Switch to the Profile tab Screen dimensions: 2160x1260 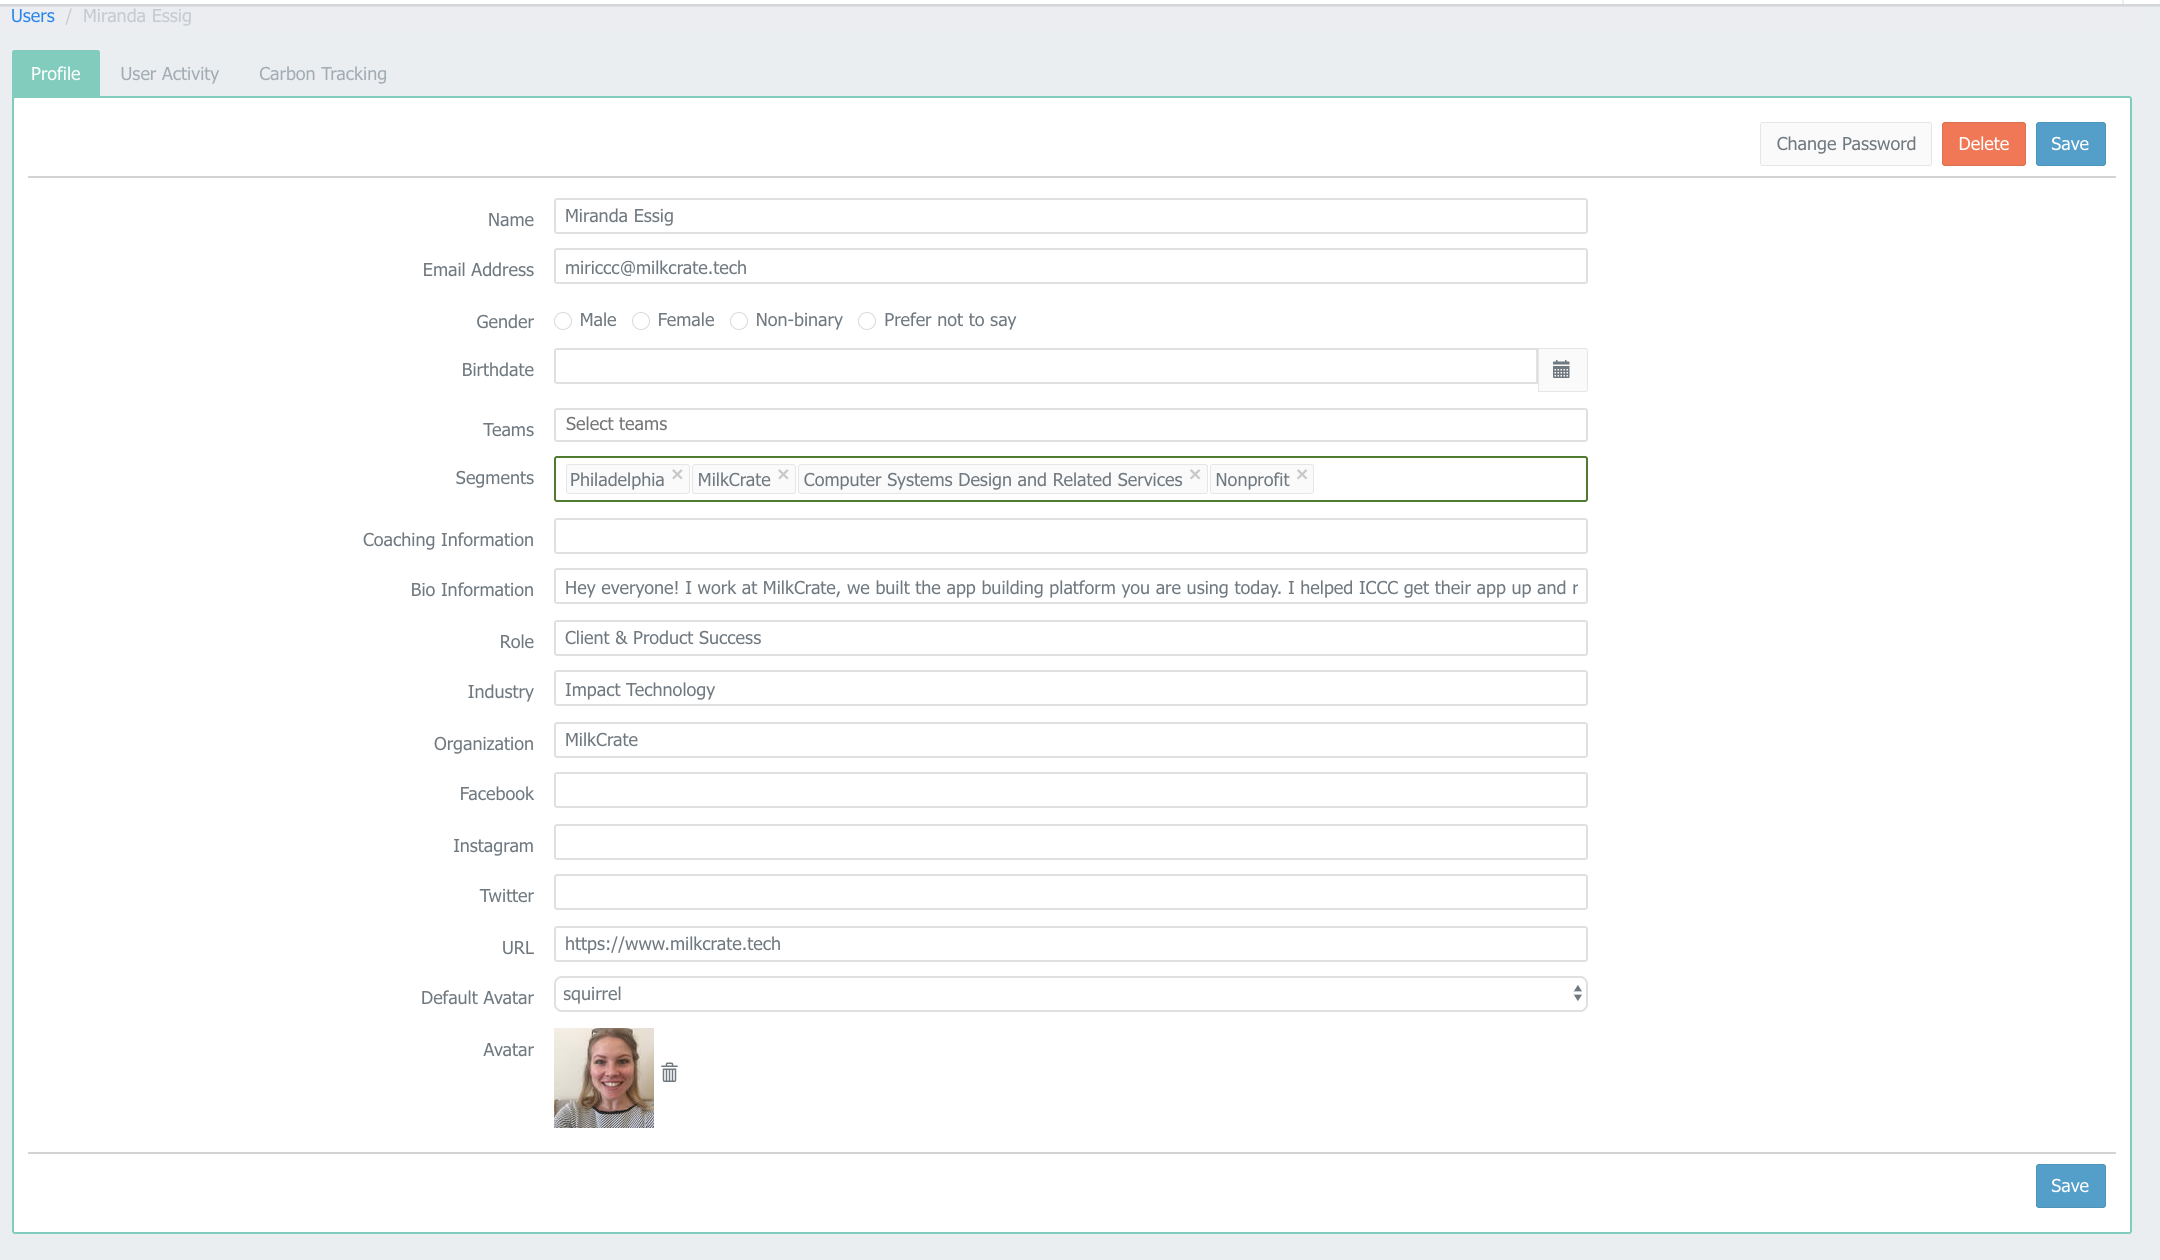[56, 74]
